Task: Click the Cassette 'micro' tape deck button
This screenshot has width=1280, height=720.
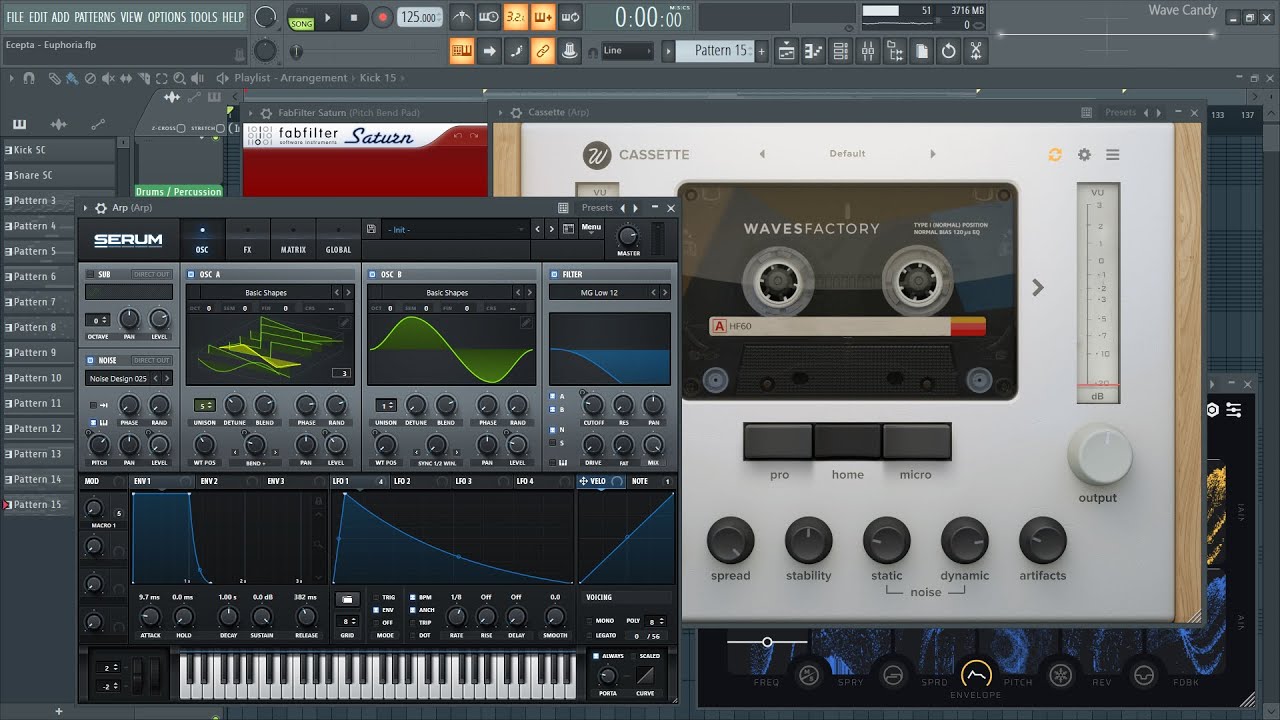Action: (916, 441)
